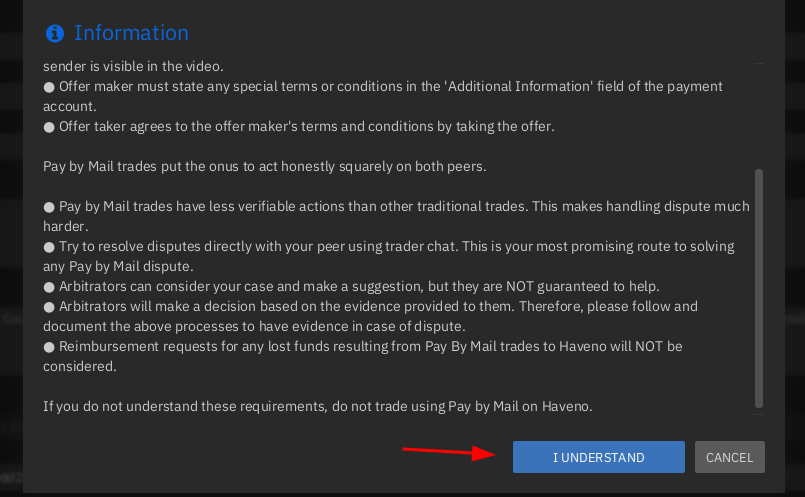The width and height of the screenshot is (805, 497).
Task: Click the 'Information' dialog title
Action: coord(131,33)
